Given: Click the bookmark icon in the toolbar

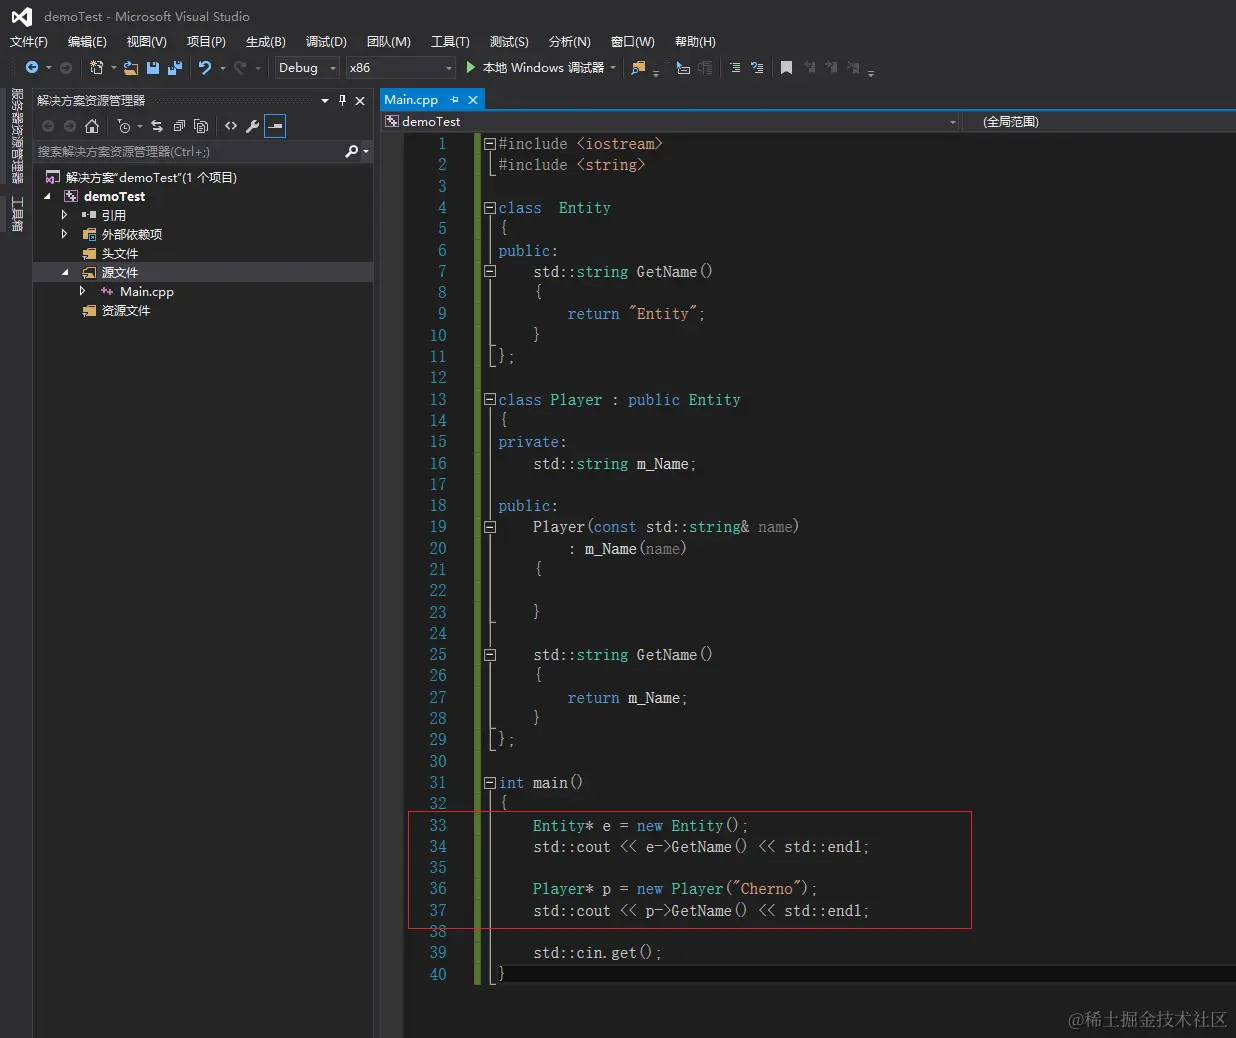Looking at the screenshot, I should [786, 68].
